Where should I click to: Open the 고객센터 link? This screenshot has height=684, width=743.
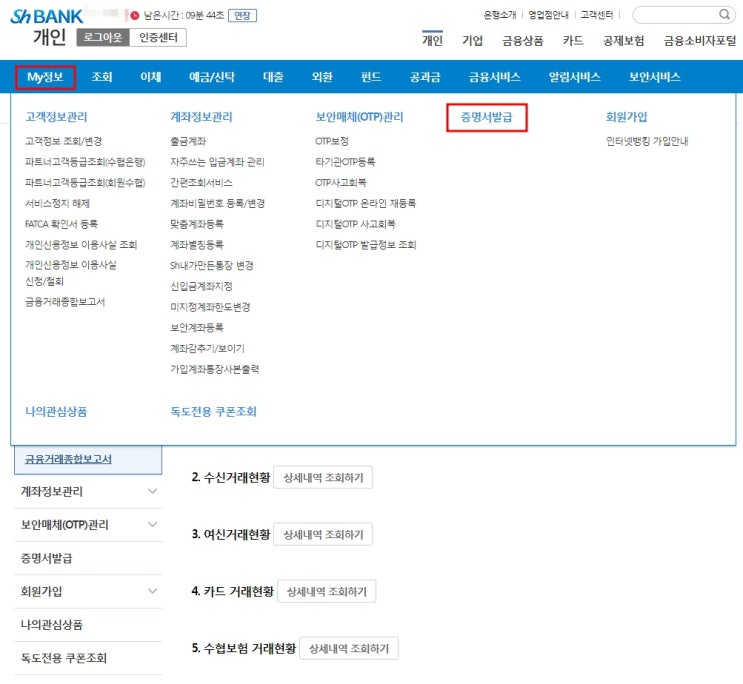[597, 15]
